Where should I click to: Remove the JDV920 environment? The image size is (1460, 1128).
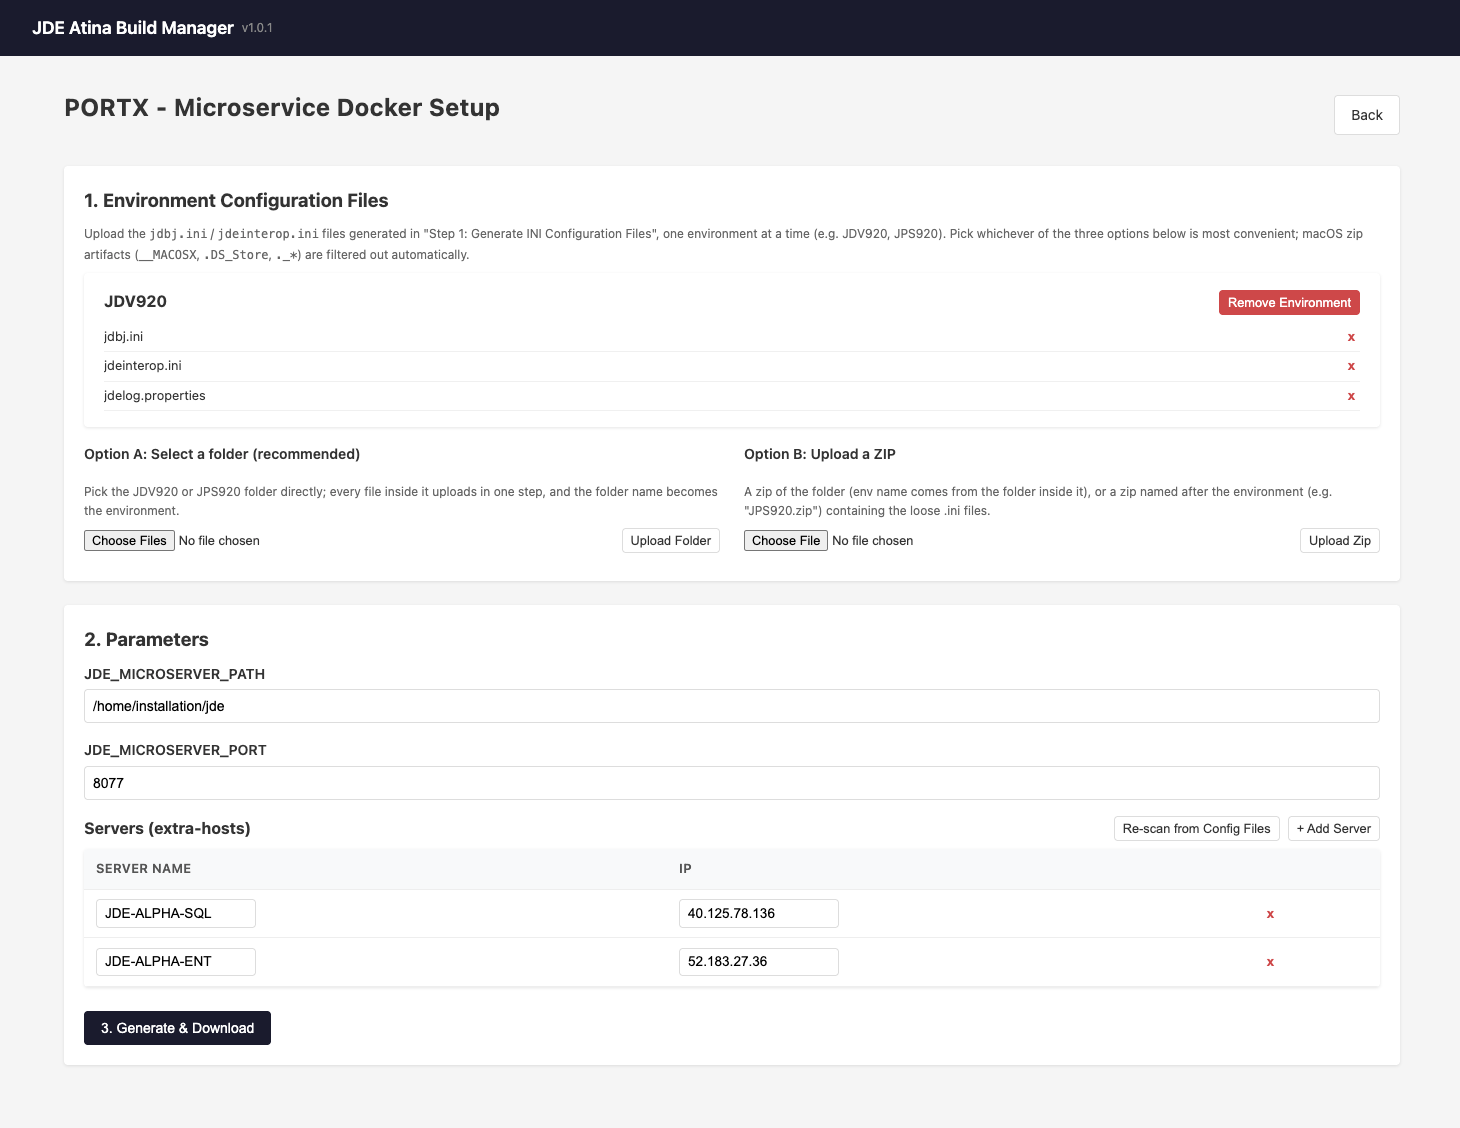click(x=1289, y=303)
